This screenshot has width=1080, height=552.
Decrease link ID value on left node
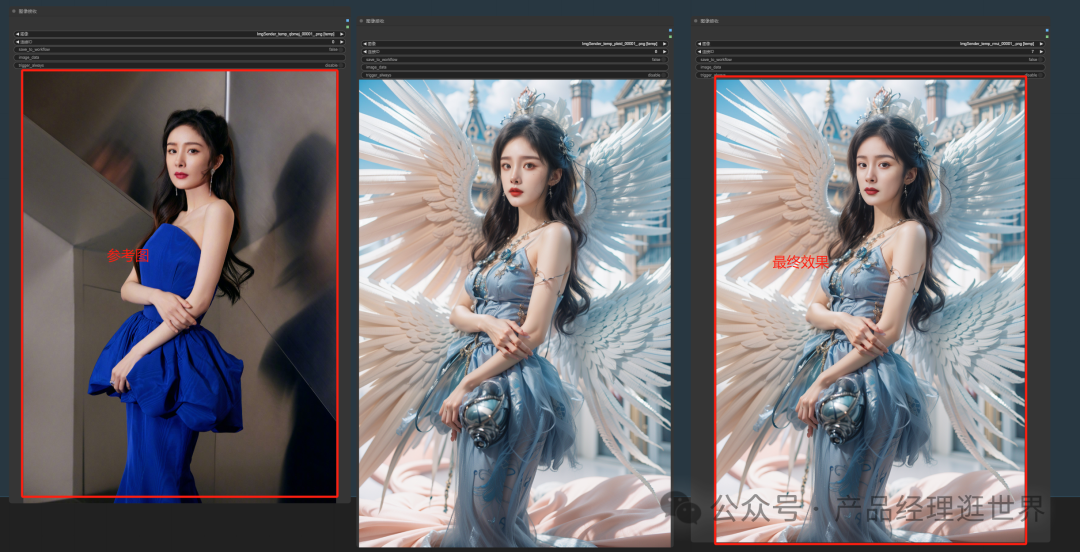[17, 41]
